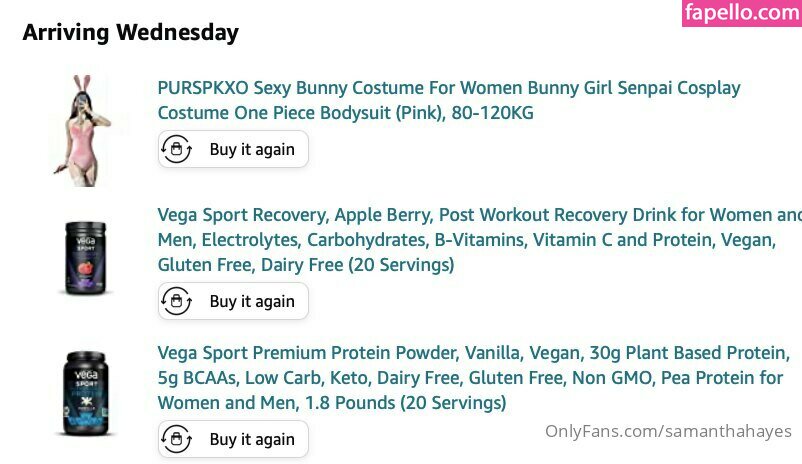Open the Vega Sport Recovery tub image
802x464 pixels.
click(86, 259)
